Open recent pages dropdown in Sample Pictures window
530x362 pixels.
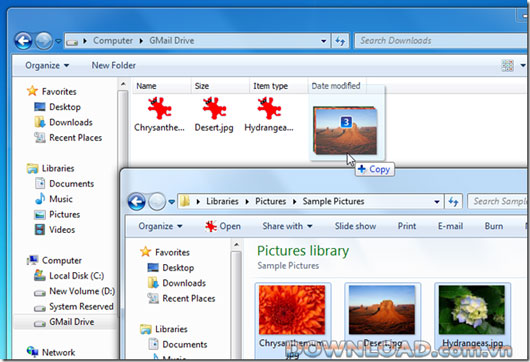[172, 202]
